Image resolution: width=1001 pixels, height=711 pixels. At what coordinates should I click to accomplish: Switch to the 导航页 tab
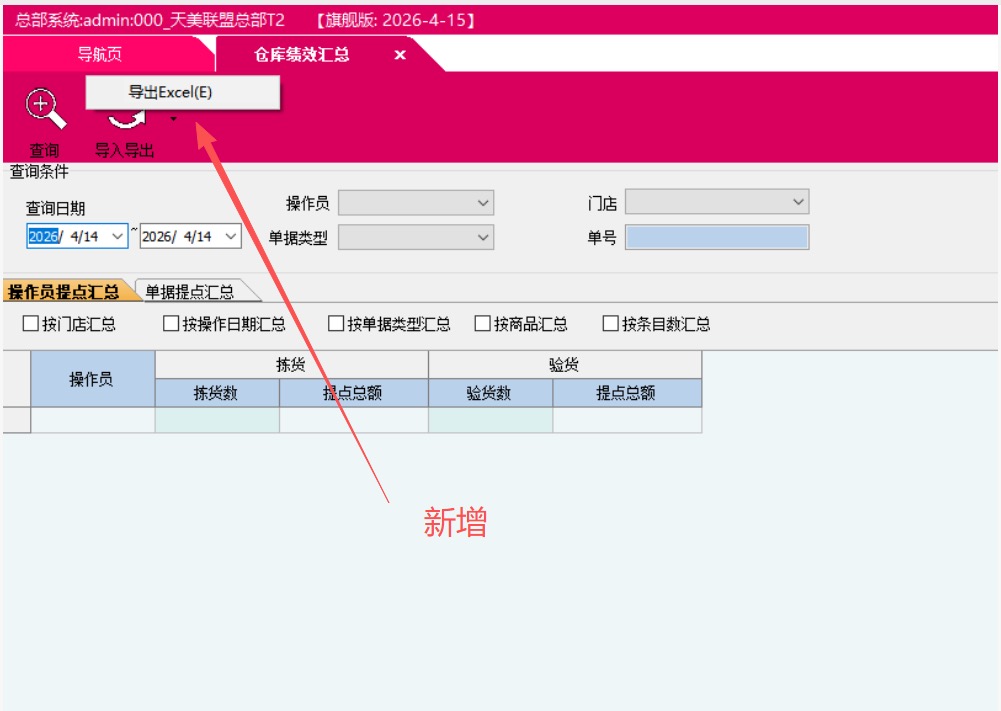tap(100, 55)
